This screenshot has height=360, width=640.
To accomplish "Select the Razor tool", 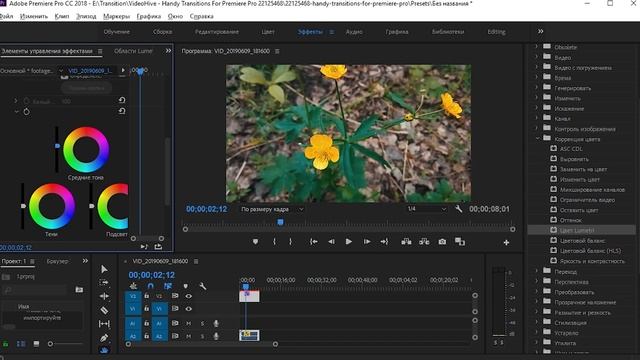I will [x=104, y=310].
